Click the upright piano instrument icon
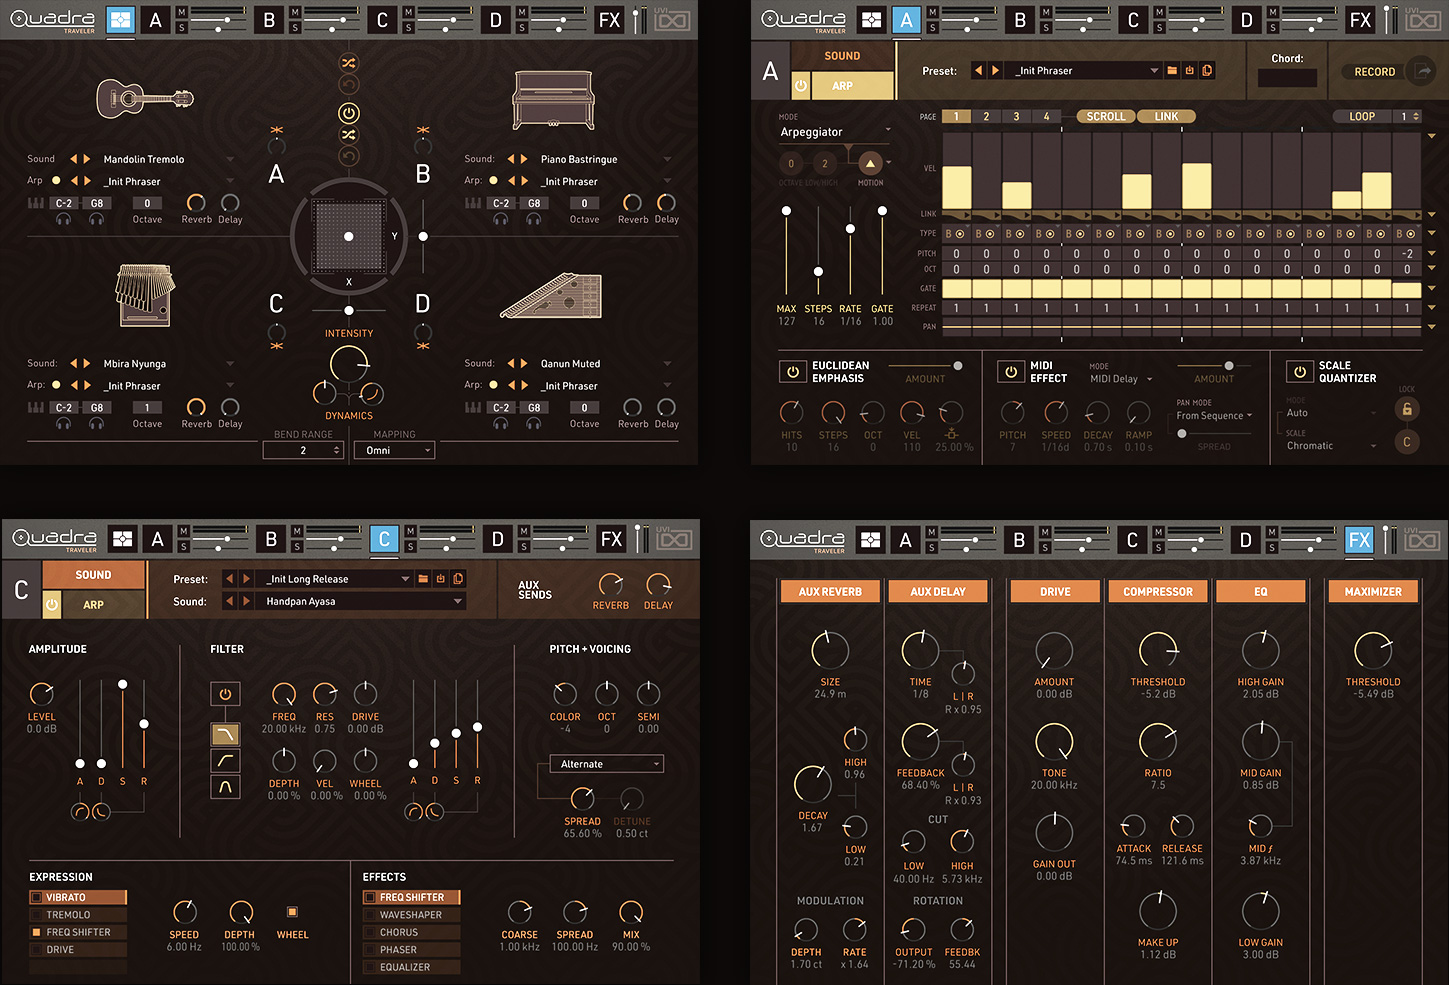 point(553,100)
